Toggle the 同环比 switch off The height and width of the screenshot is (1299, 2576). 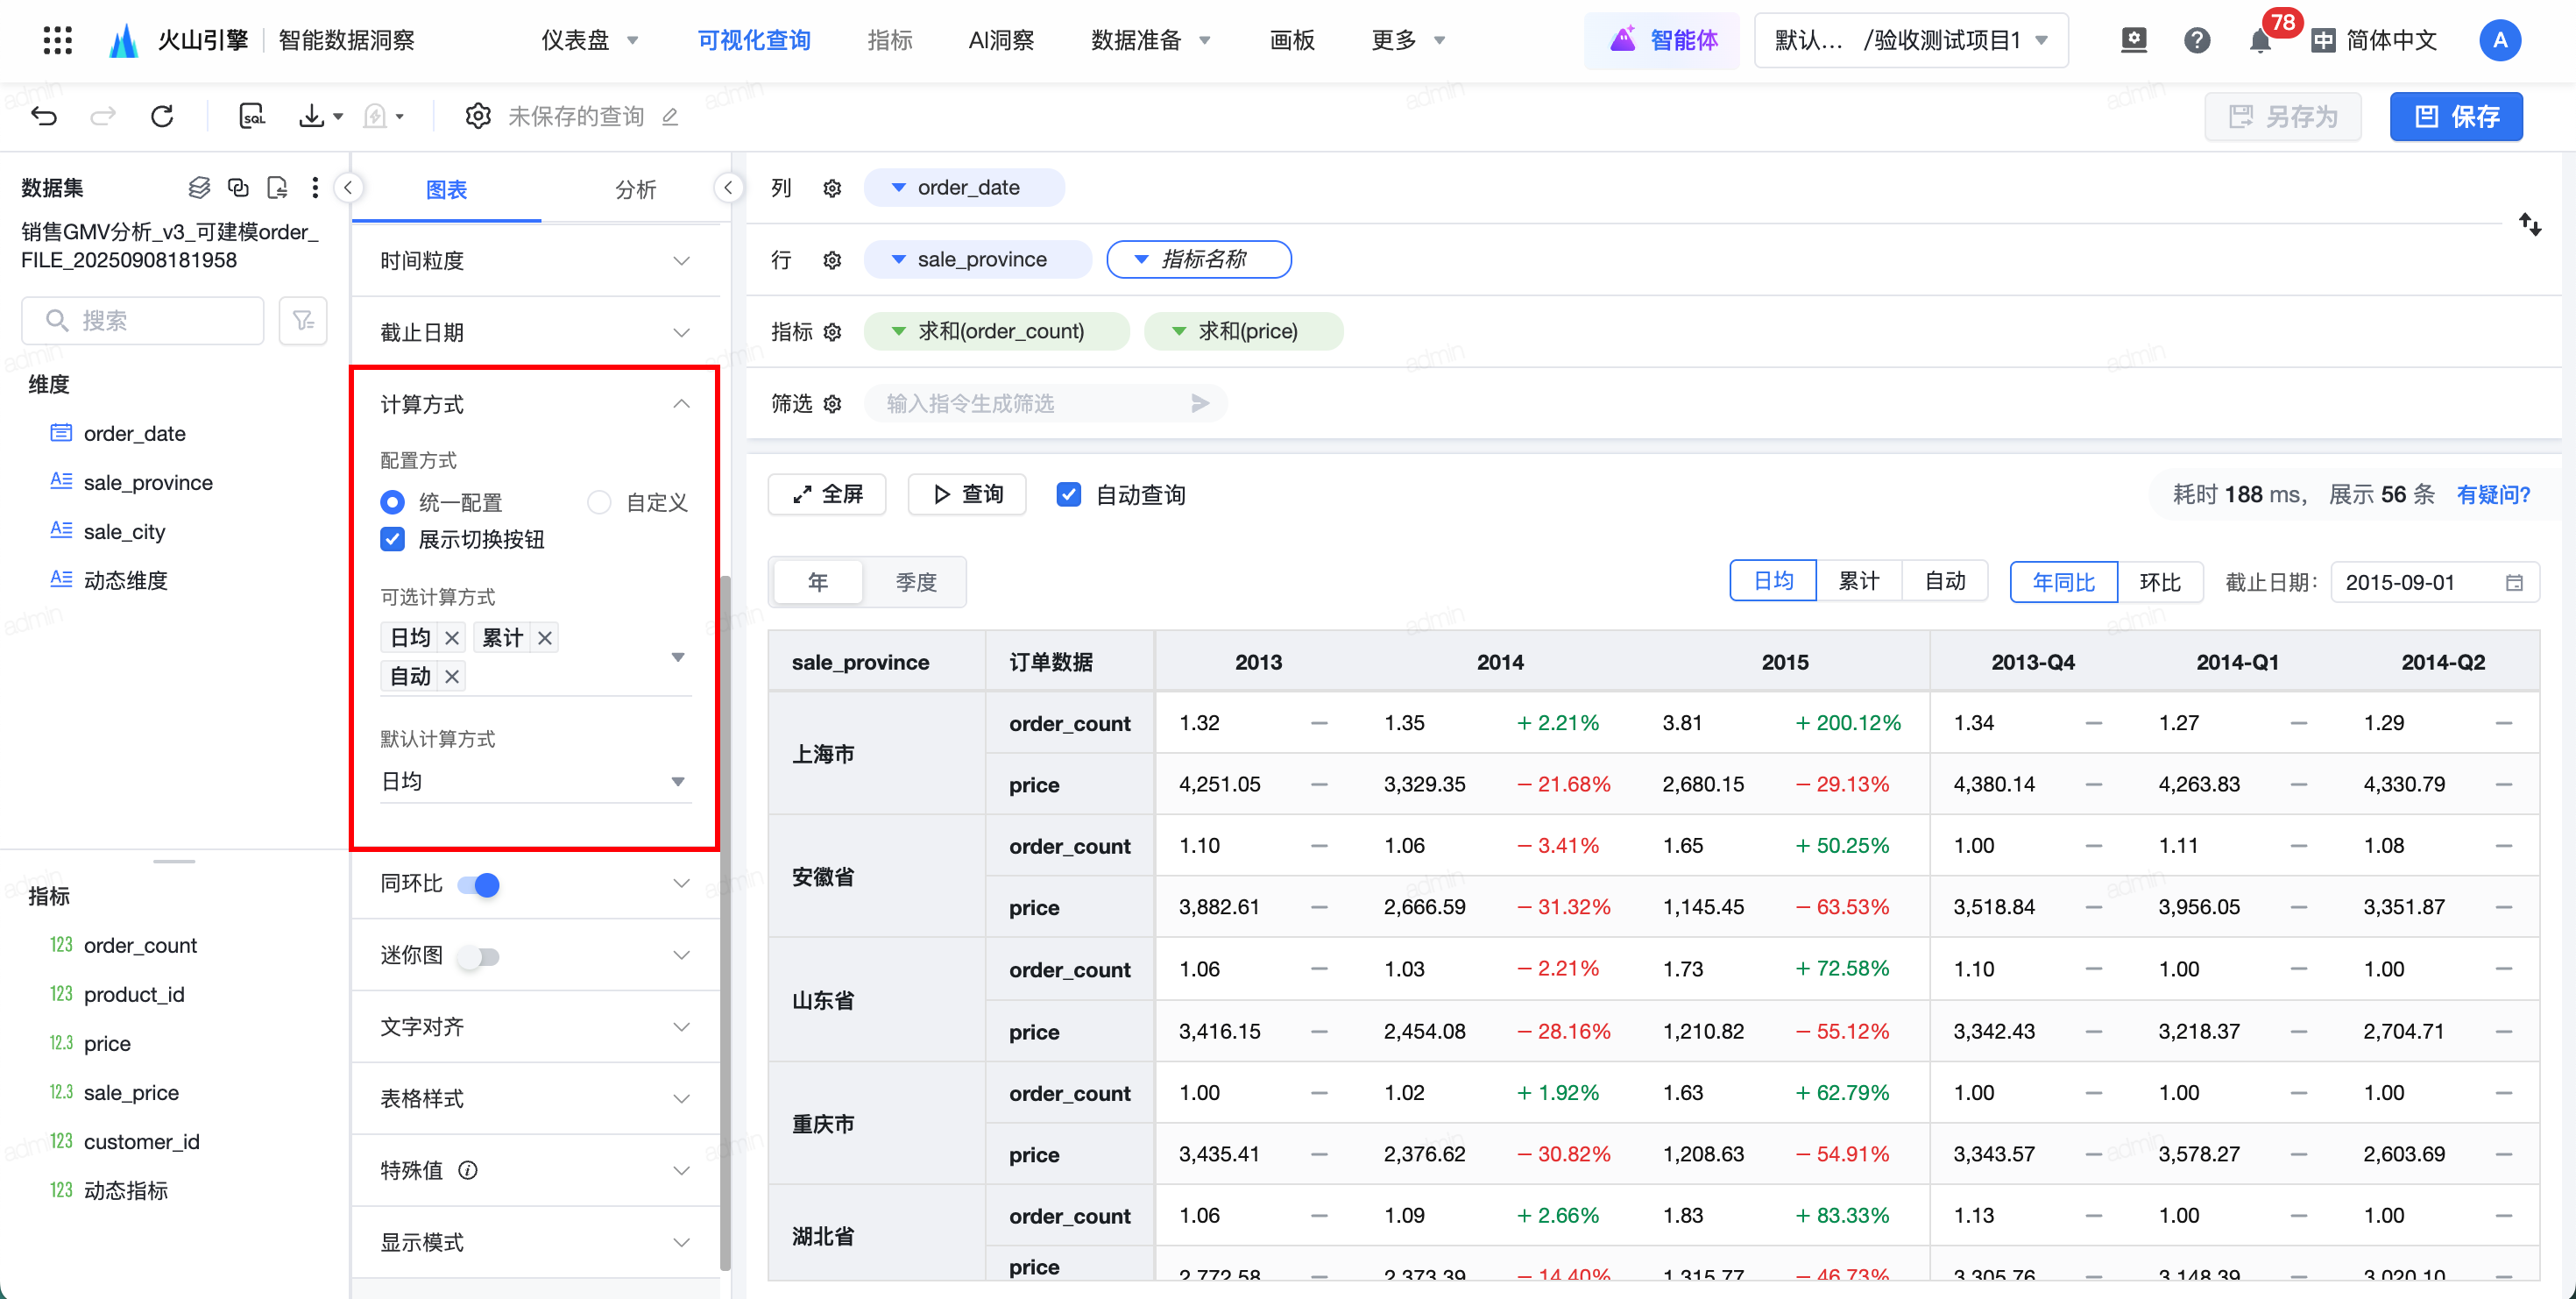coord(478,884)
